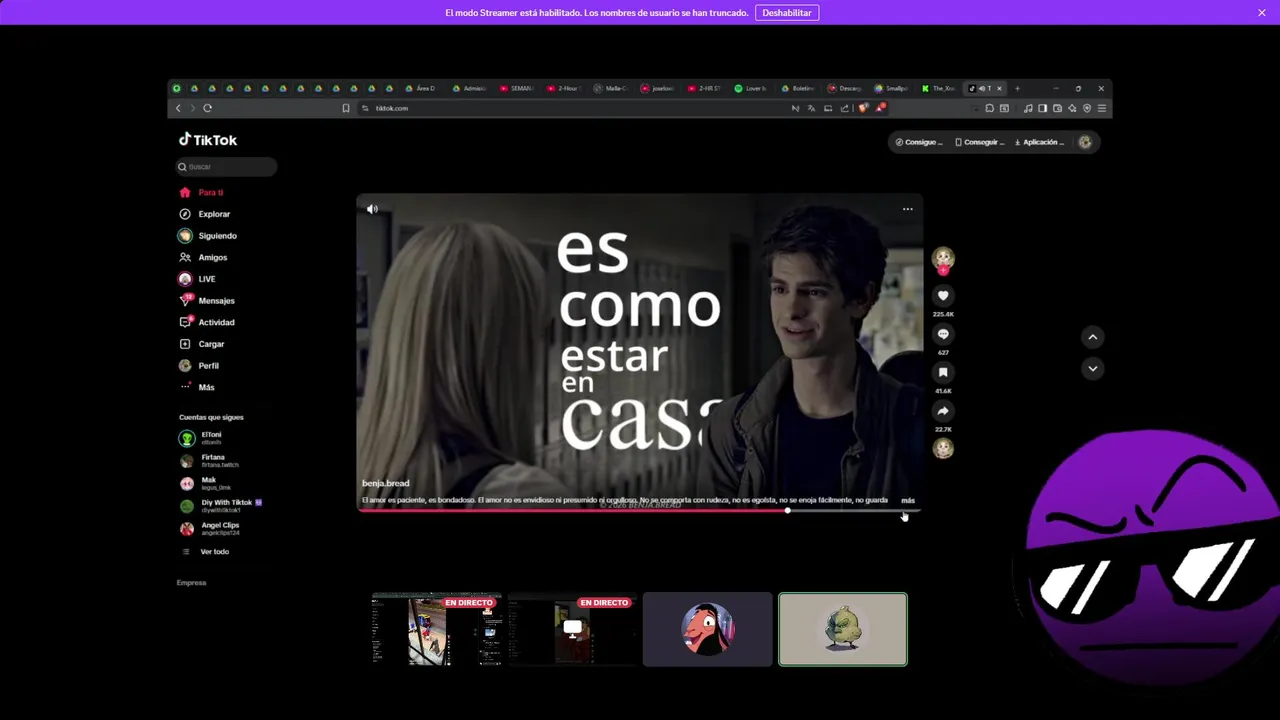
Task: Open the comments on the video
Action: pos(943,334)
